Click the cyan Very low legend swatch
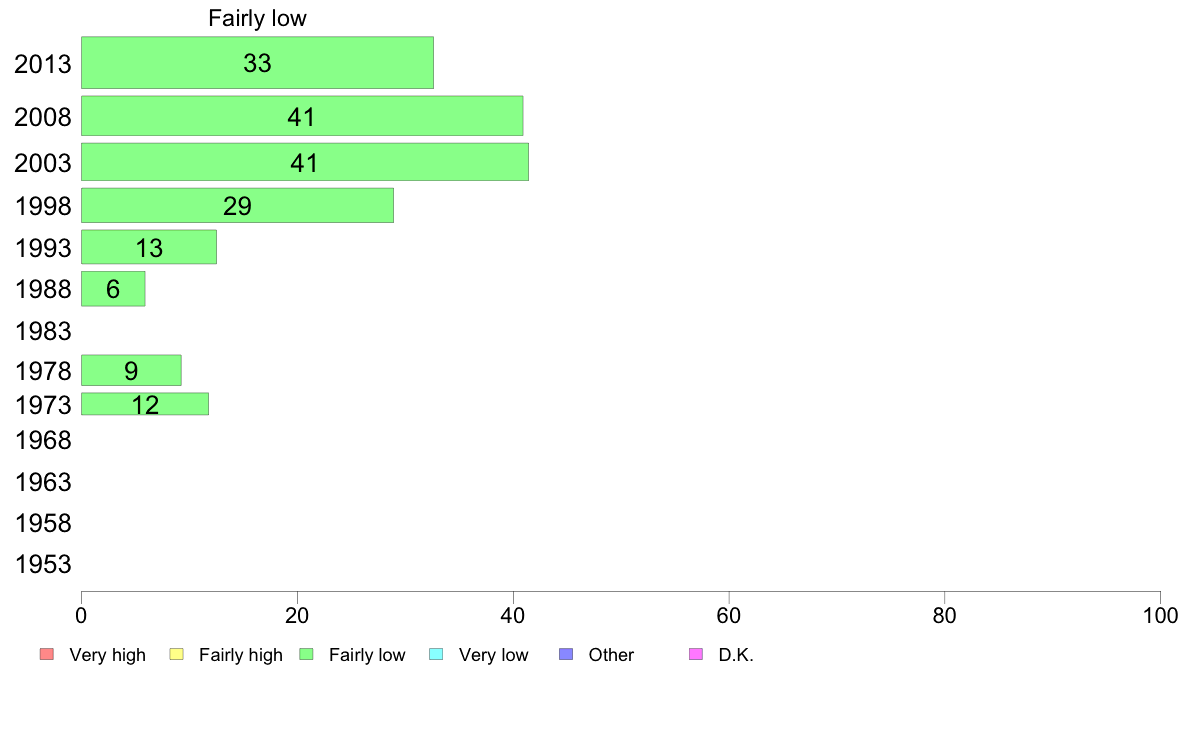 [436, 654]
